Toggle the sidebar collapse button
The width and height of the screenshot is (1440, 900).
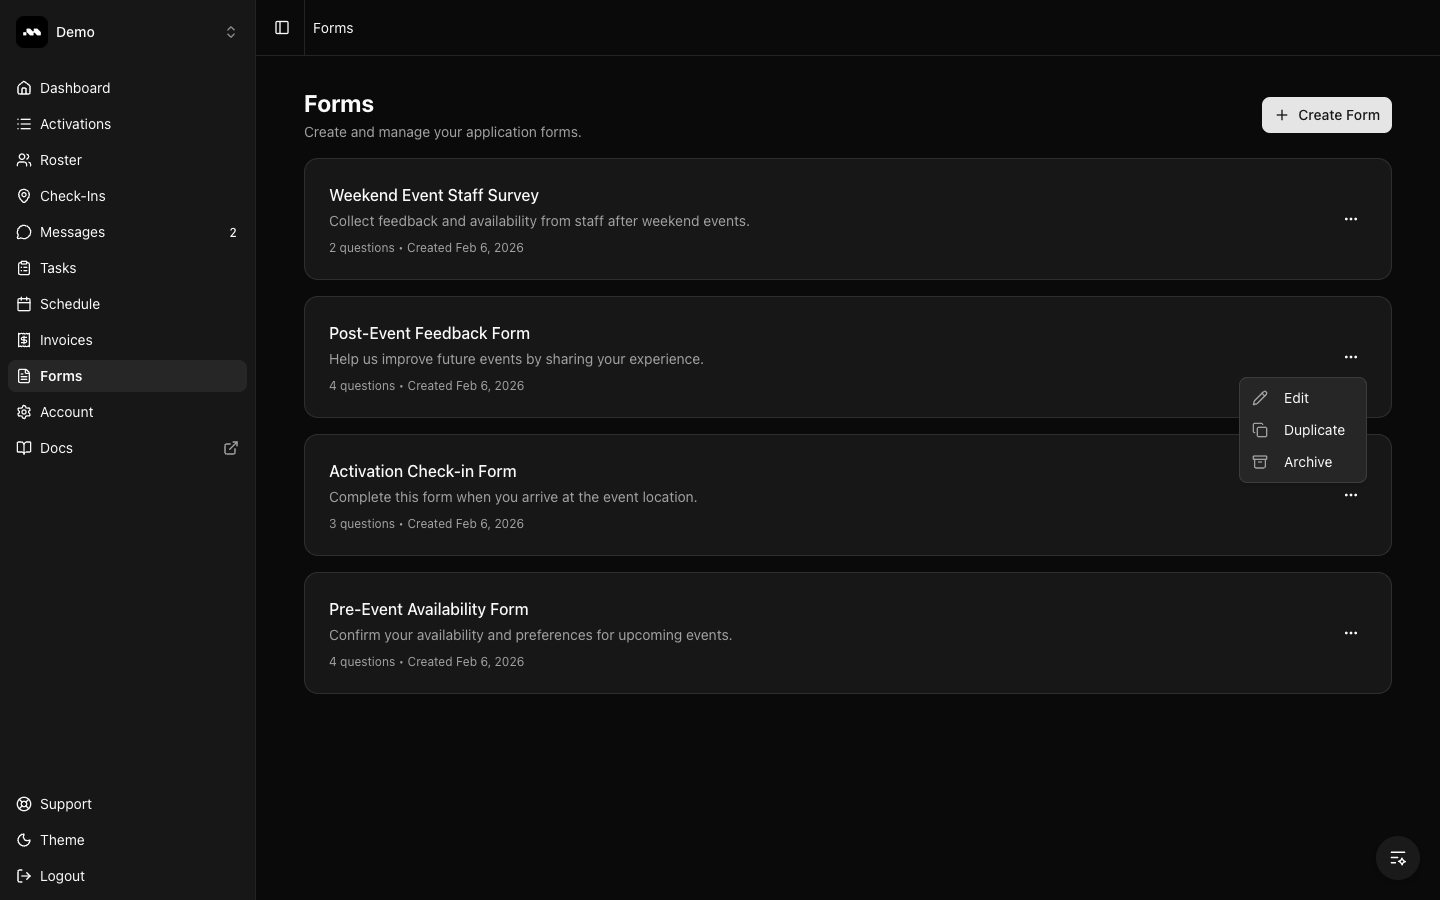coord(282,28)
